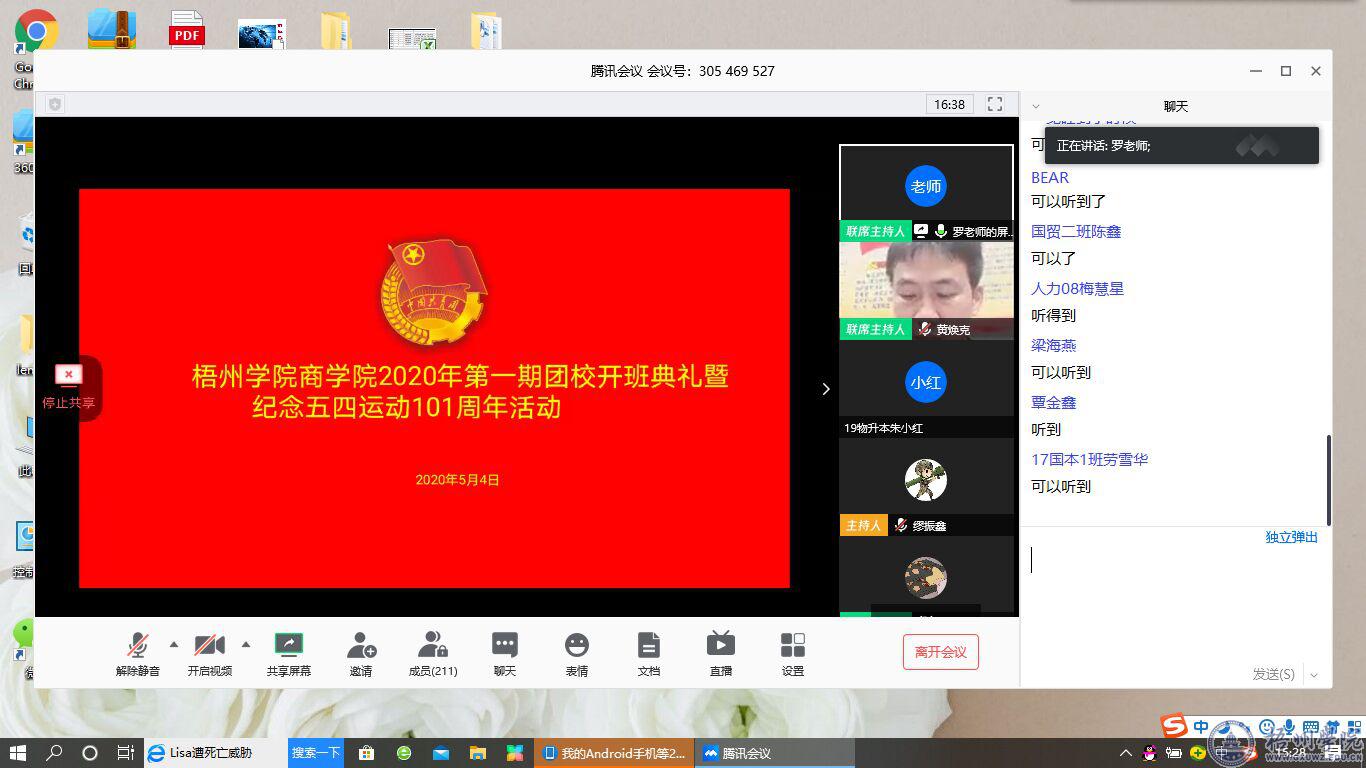The width and height of the screenshot is (1366, 768).
Task: Stop sharing with the 停止共享 button
Action: click(x=68, y=388)
